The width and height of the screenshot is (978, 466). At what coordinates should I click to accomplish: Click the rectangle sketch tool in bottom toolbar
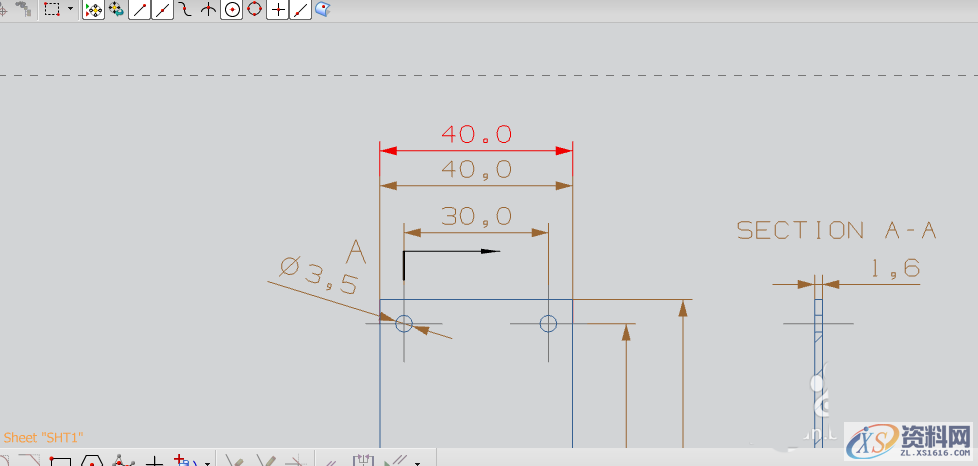pos(60,461)
